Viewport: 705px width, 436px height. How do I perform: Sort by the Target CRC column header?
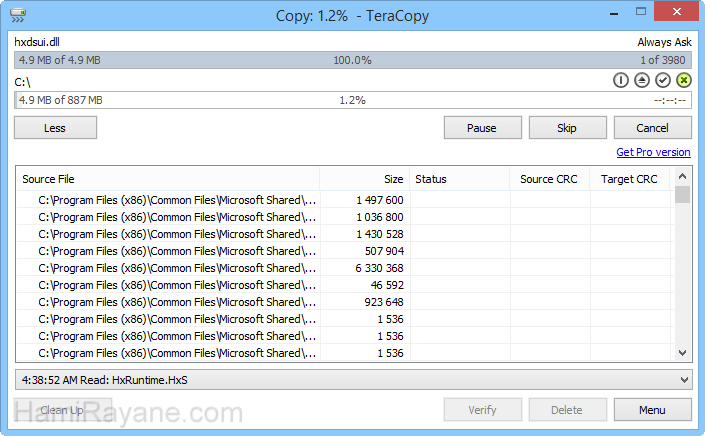coord(629,179)
